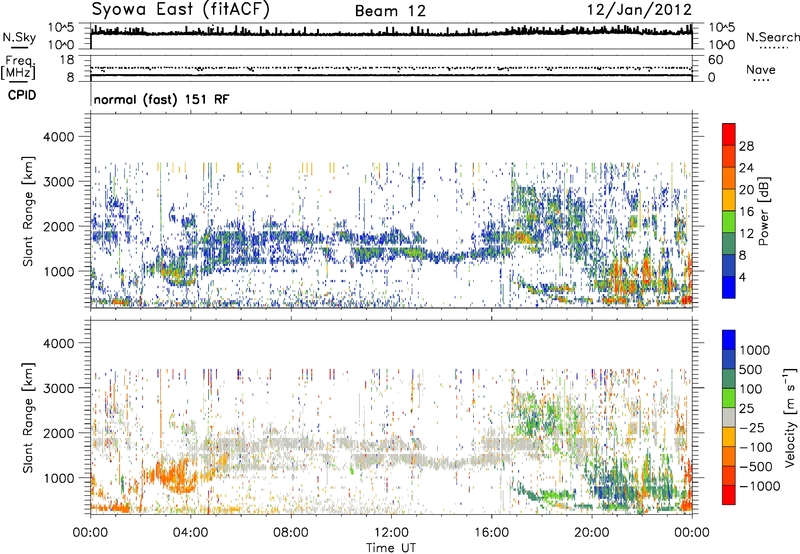Click the orange velocity patch near 04:00, 1000 km

click(176, 474)
